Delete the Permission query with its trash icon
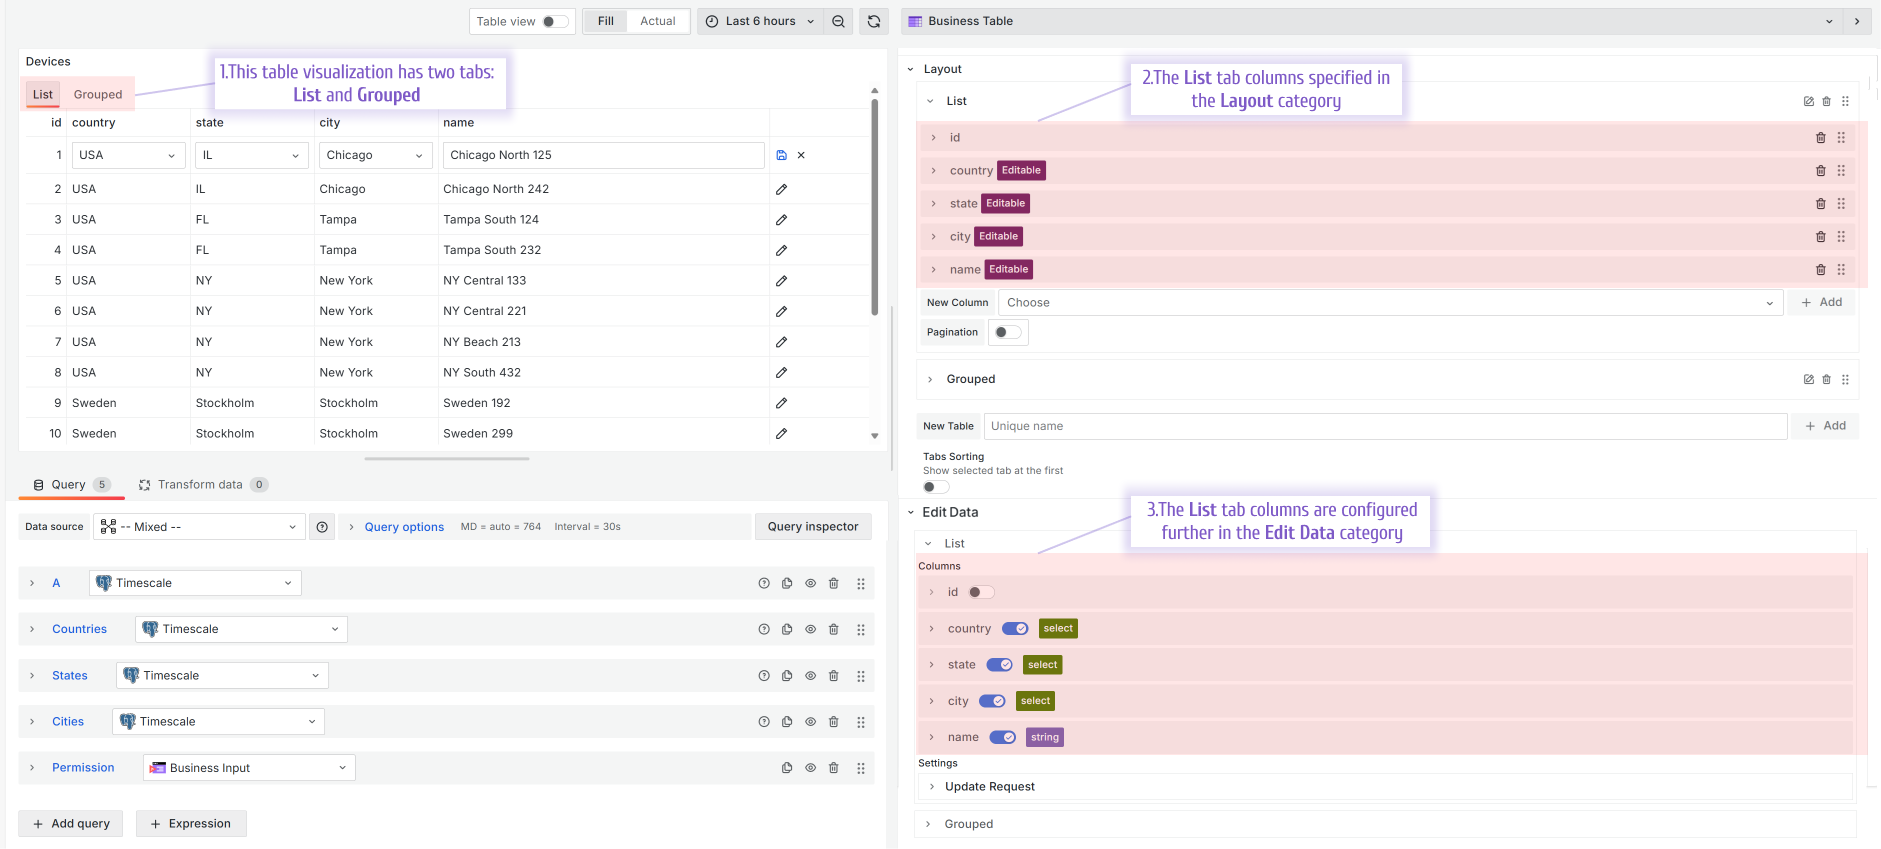 (834, 768)
